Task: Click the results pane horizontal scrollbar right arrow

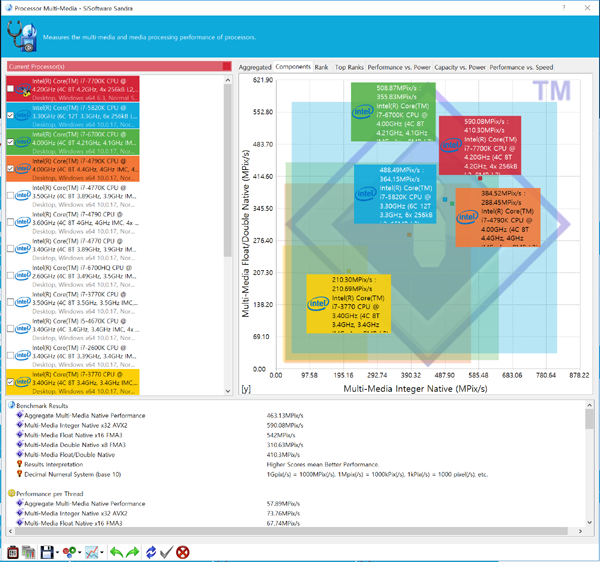Action: click(580, 531)
